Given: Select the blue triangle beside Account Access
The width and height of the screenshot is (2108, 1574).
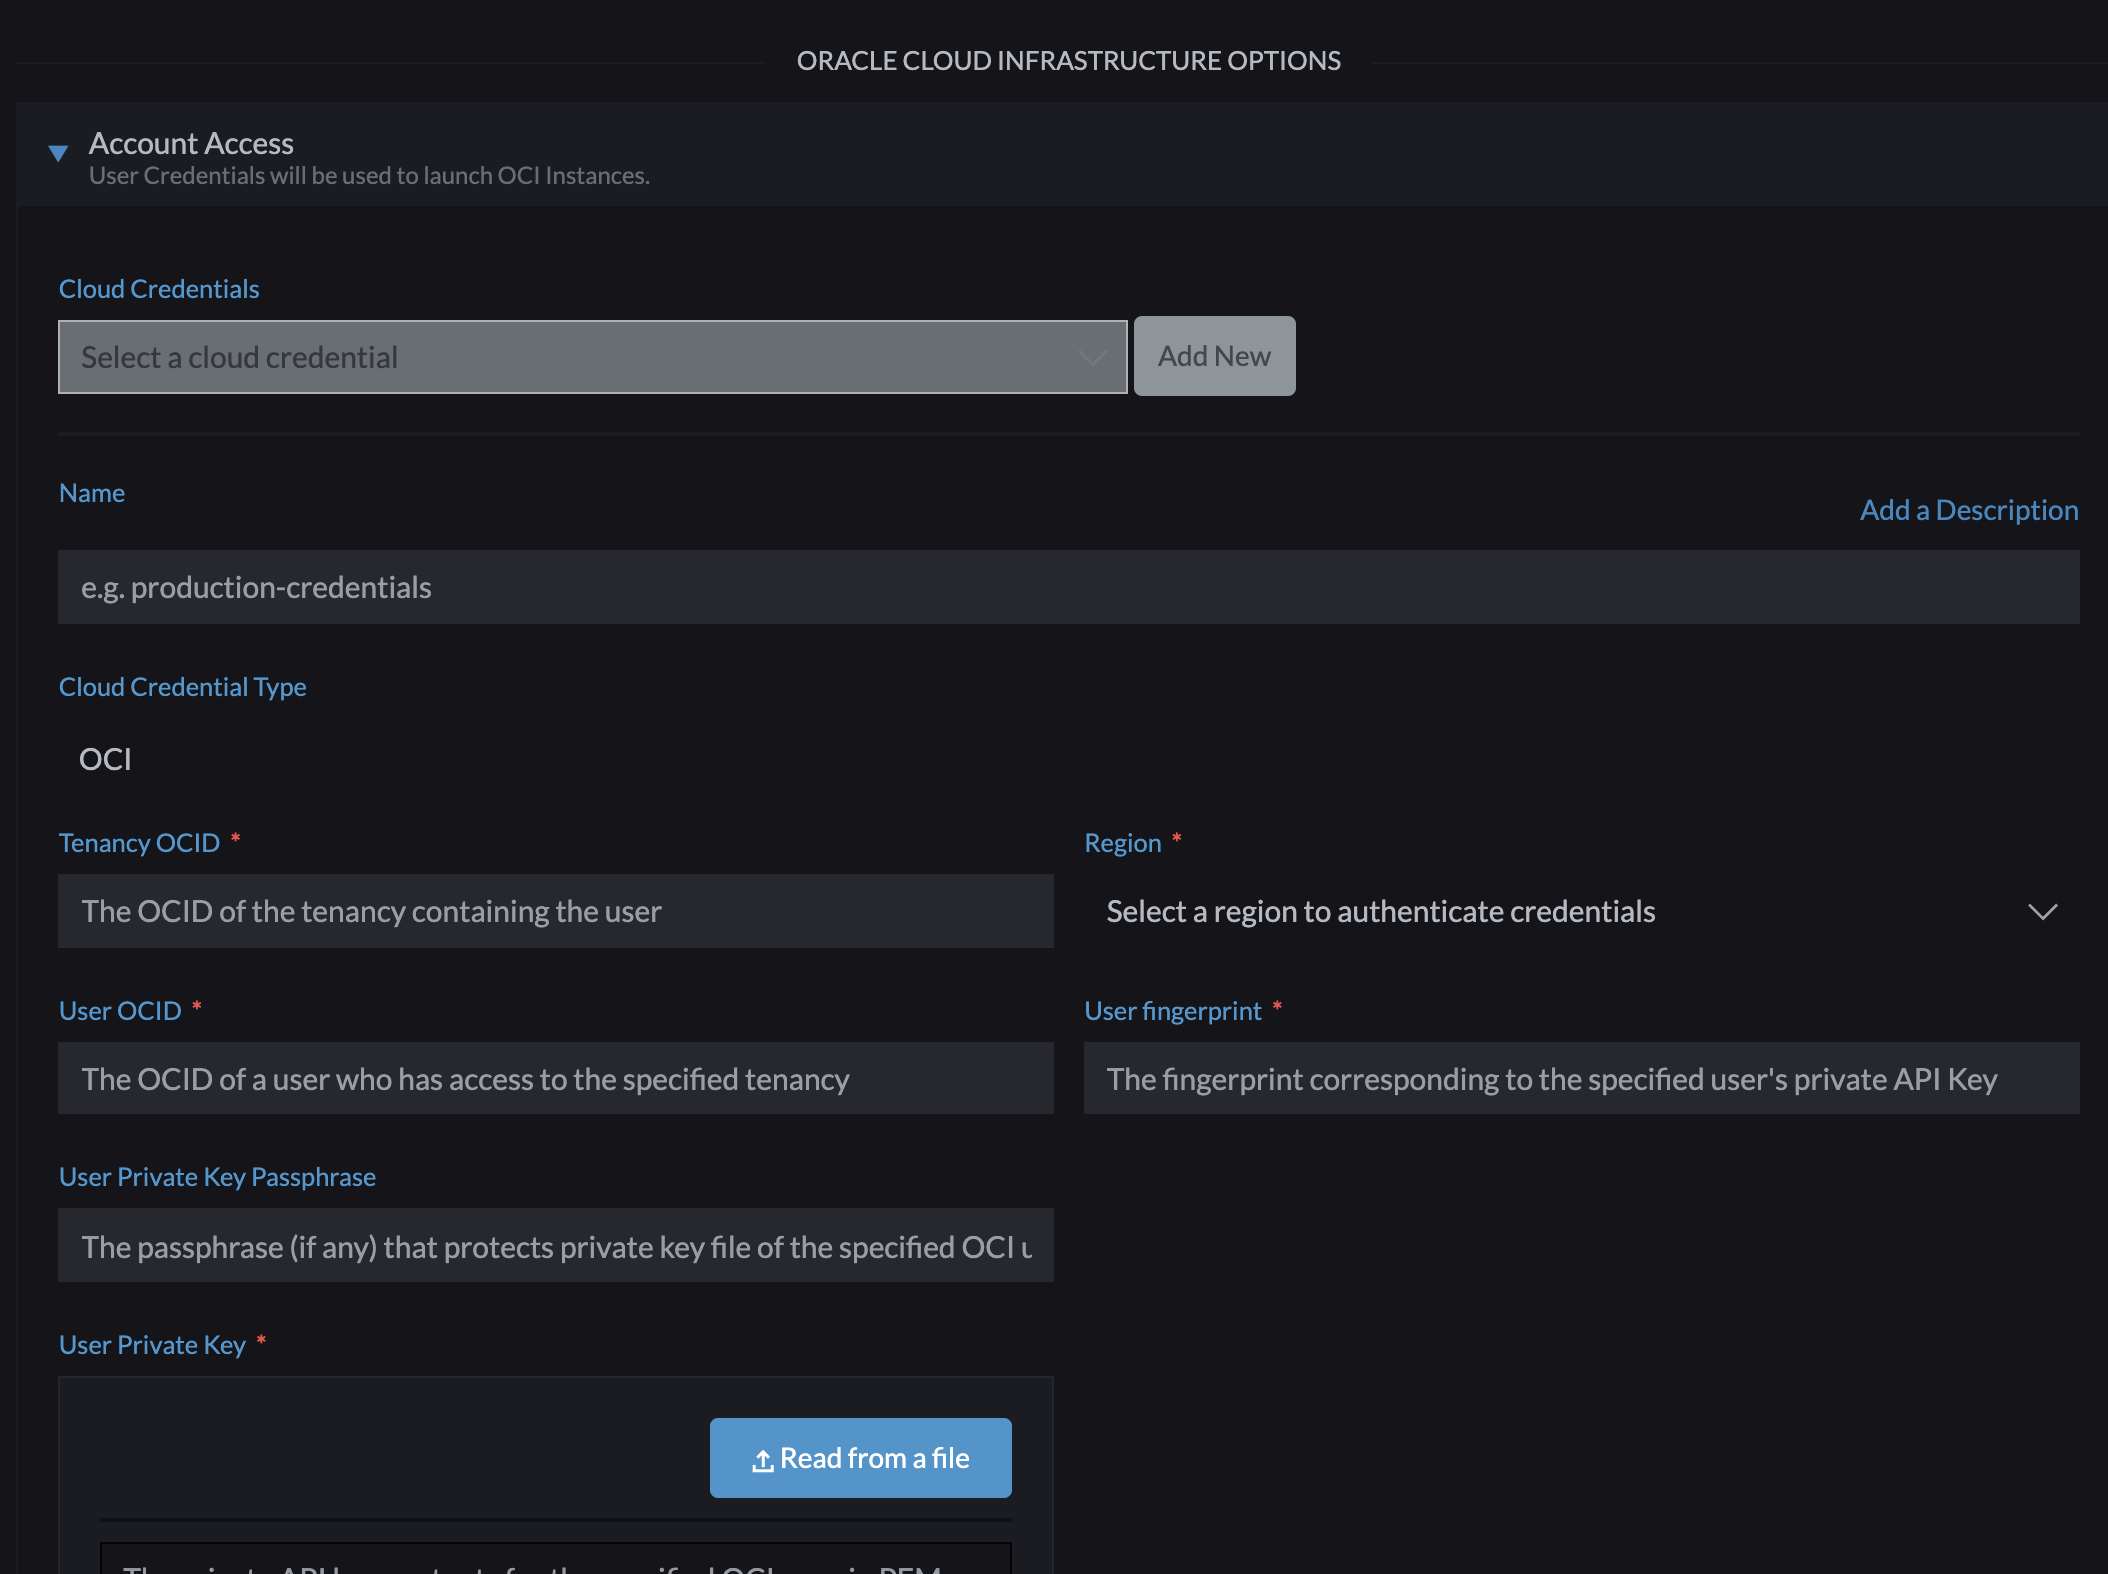Looking at the screenshot, I should pos(59,153).
